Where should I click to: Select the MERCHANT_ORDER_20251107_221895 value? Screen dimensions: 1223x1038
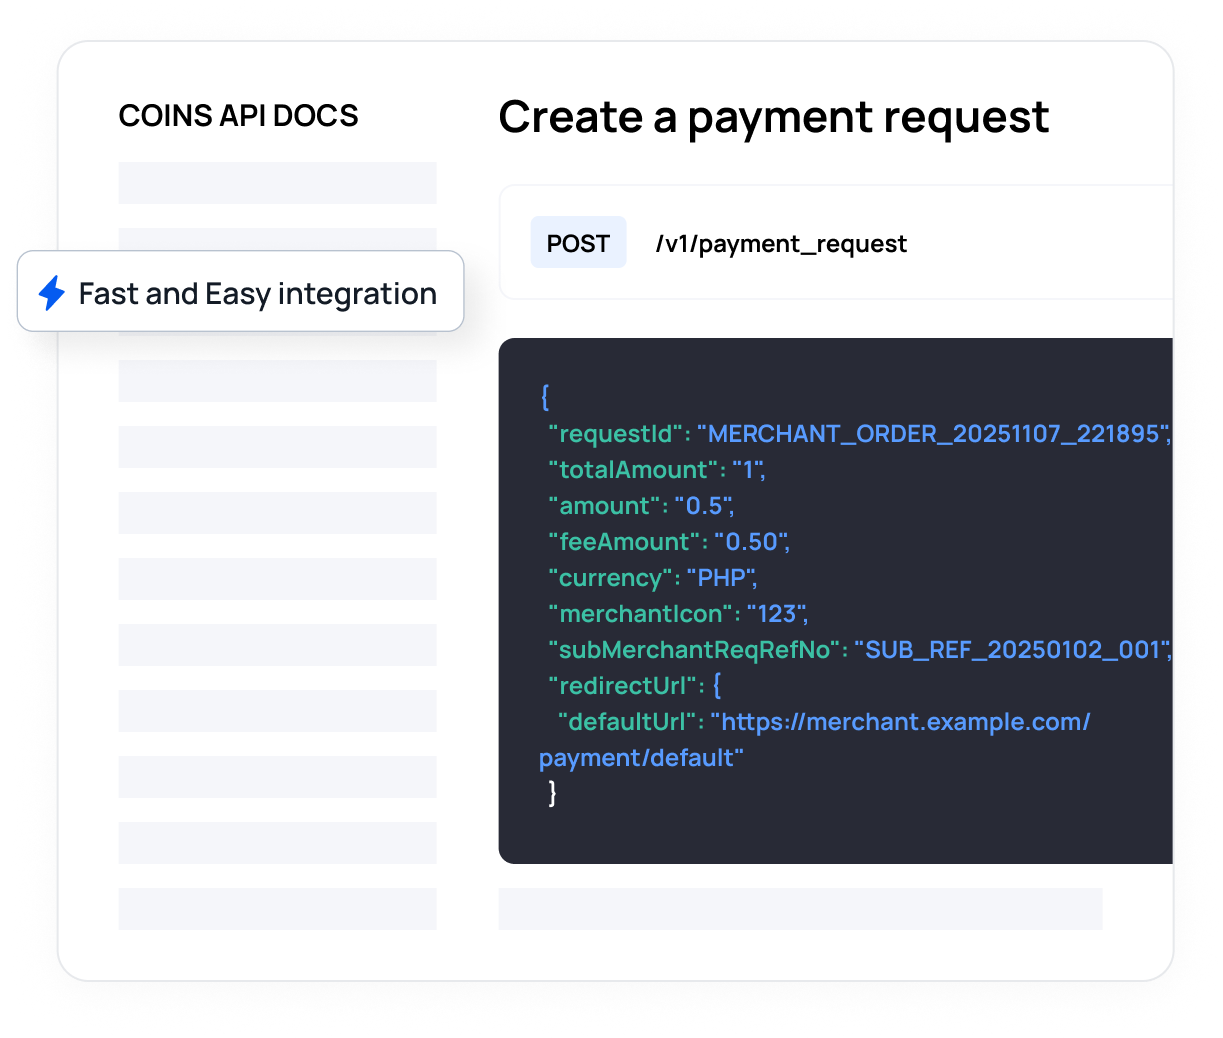click(933, 434)
